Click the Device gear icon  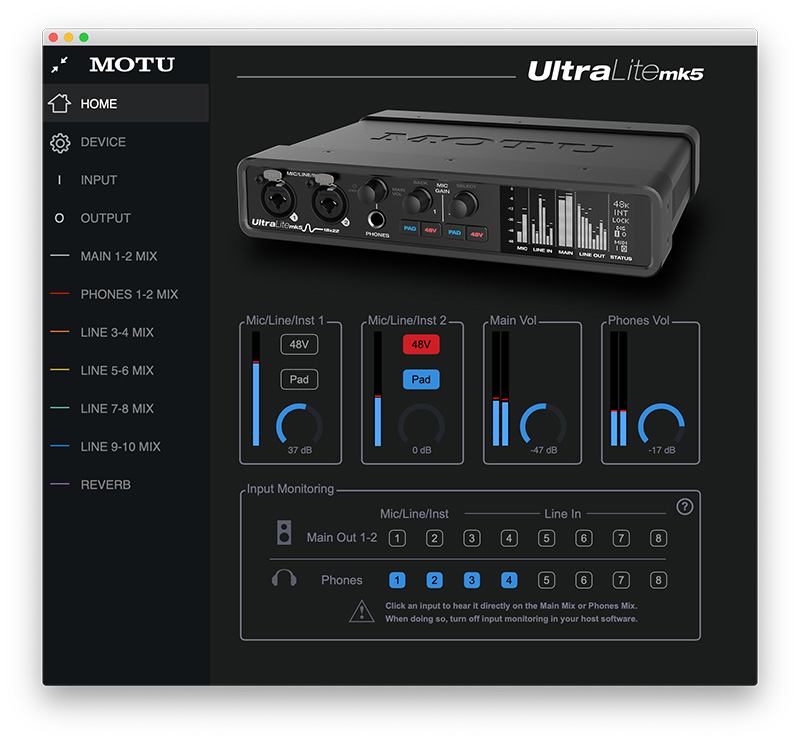coord(60,143)
